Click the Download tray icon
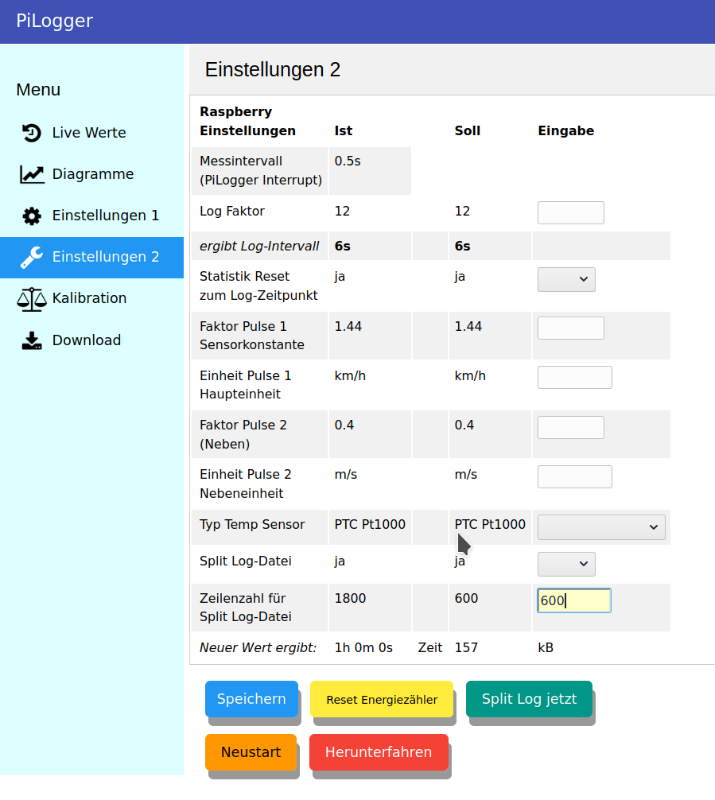The width and height of the screenshot is (715, 800). click(x=32, y=340)
